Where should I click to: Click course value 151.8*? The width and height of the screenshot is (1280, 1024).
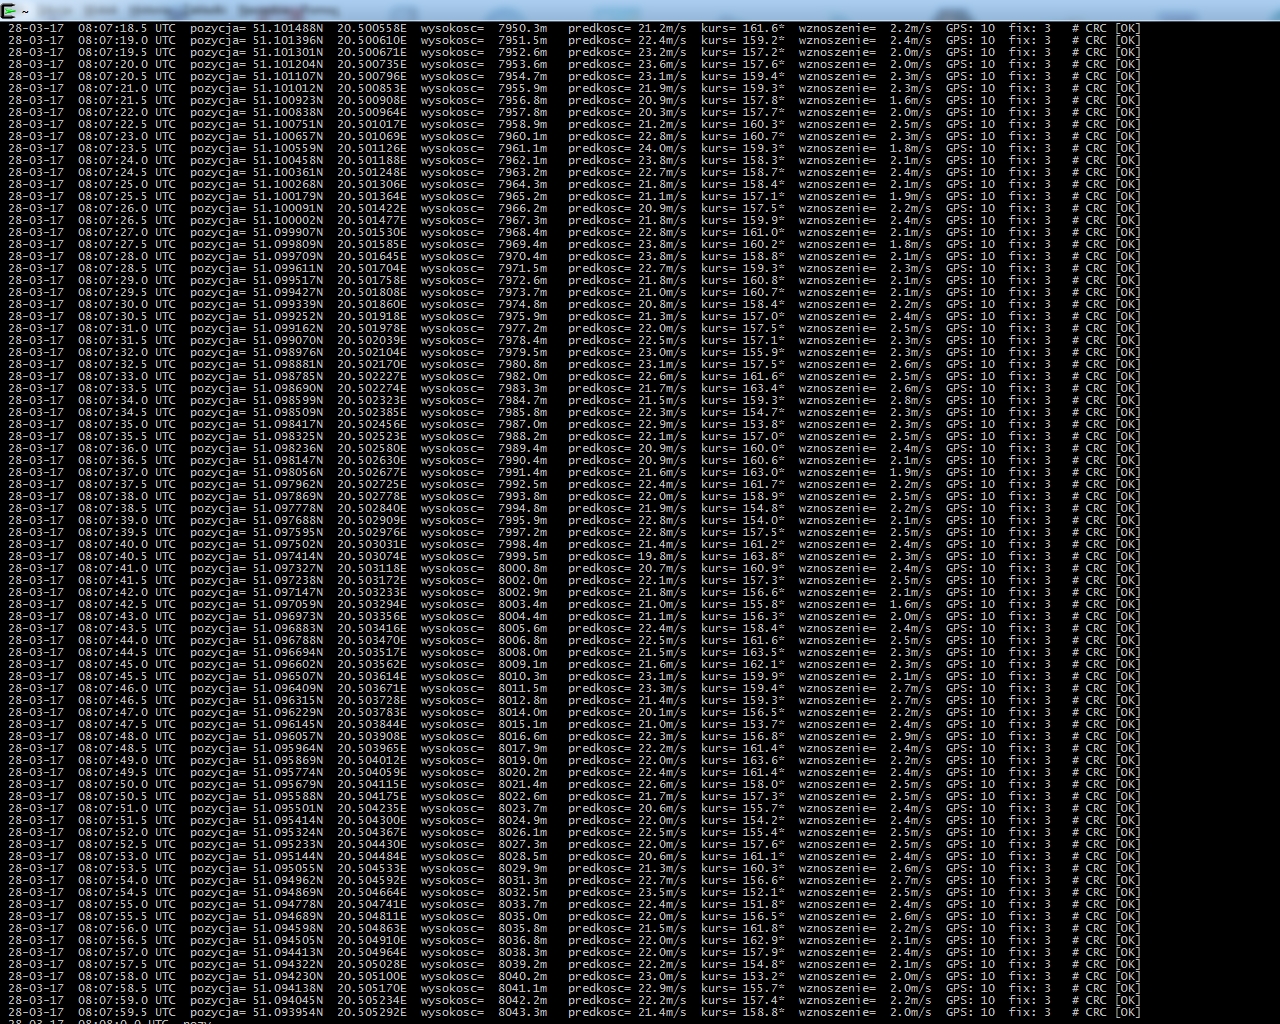pyautogui.click(x=764, y=904)
